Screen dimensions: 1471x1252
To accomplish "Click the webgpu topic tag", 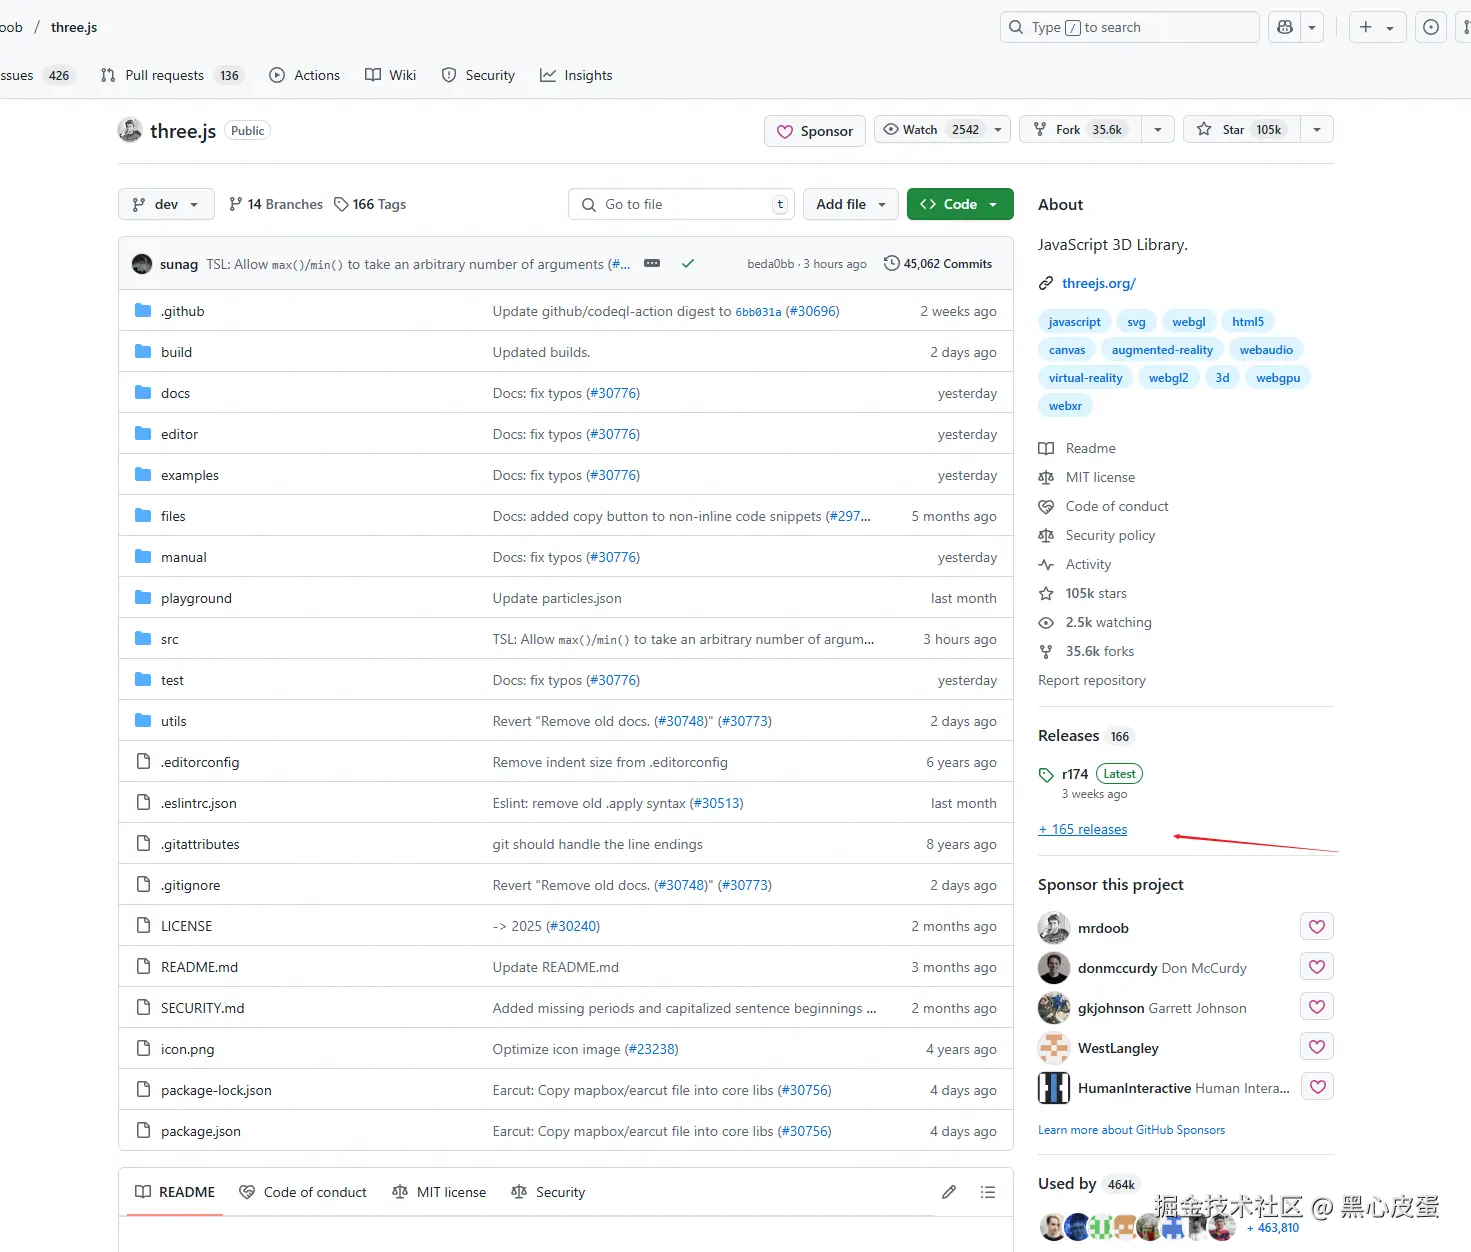I will [x=1278, y=378].
